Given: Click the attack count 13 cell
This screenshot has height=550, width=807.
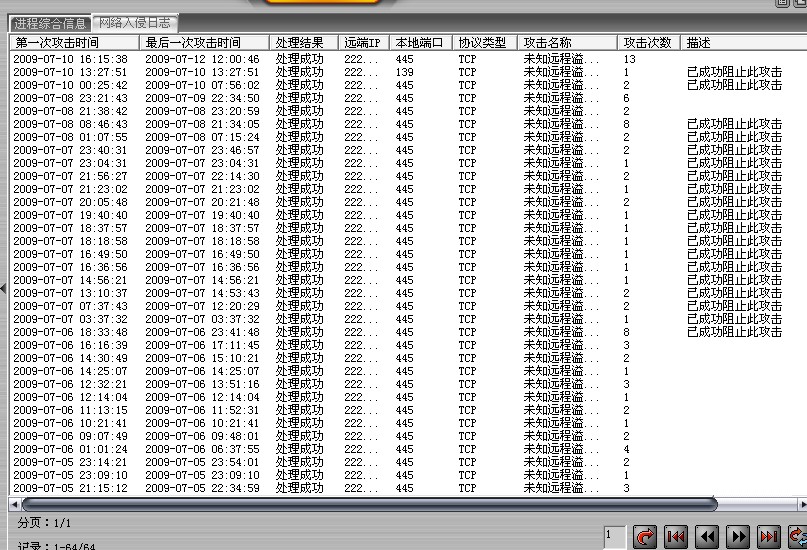Looking at the screenshot, I should pyautogui.click(x=629, y=59).
